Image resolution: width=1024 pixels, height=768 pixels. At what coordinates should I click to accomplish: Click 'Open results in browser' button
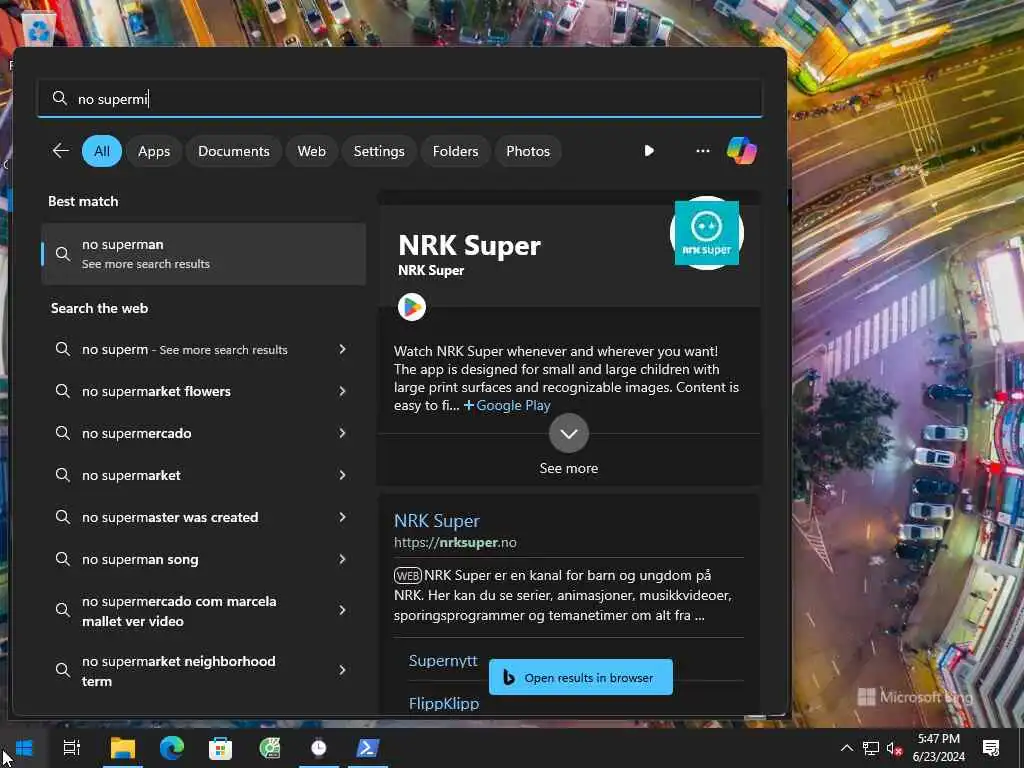pyautogui.click(x=581, y=677)
